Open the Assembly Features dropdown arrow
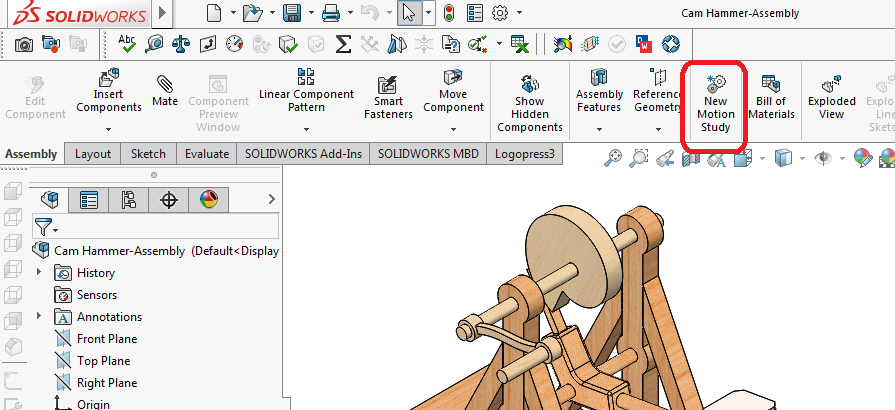895x410 pixels. pyautogui.click(x=599, y=130)
